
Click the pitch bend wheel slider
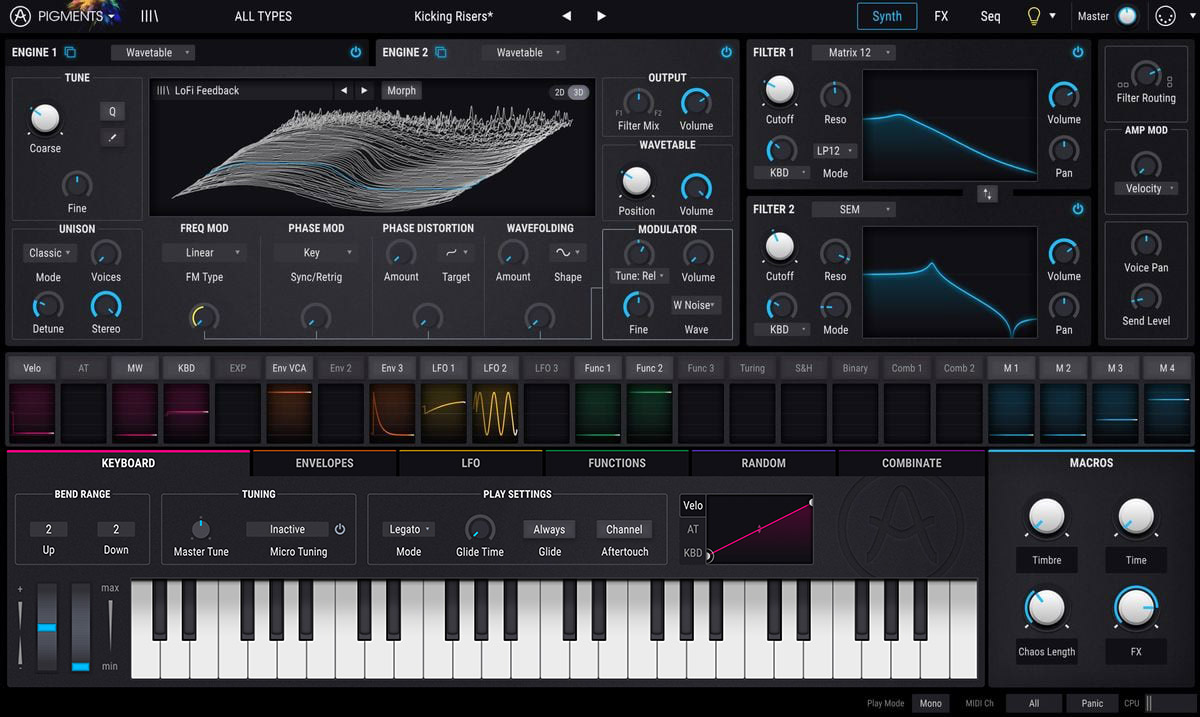[47, 628]
